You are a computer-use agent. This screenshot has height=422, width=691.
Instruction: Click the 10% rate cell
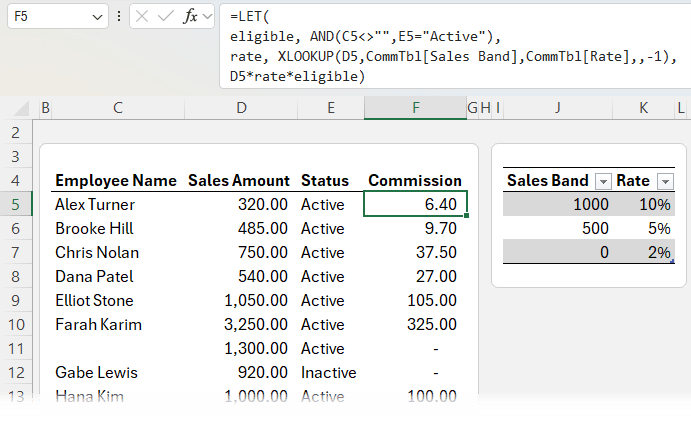click(643, 204)
